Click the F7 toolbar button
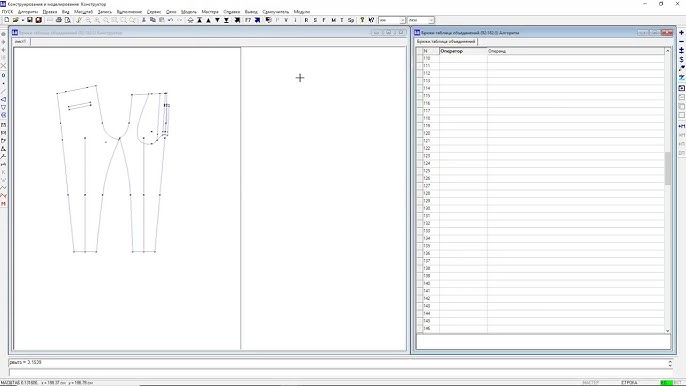The width and height of the screenshot is (686, 386). (x=248, y=20)
